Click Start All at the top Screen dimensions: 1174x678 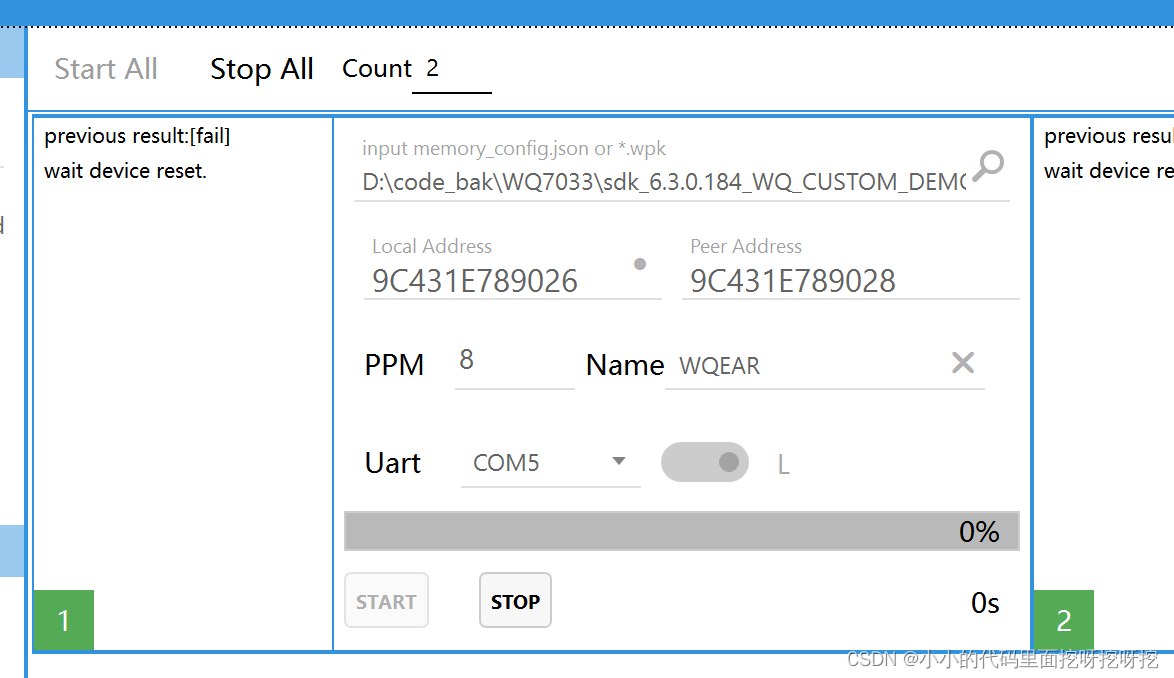point(105,68)
